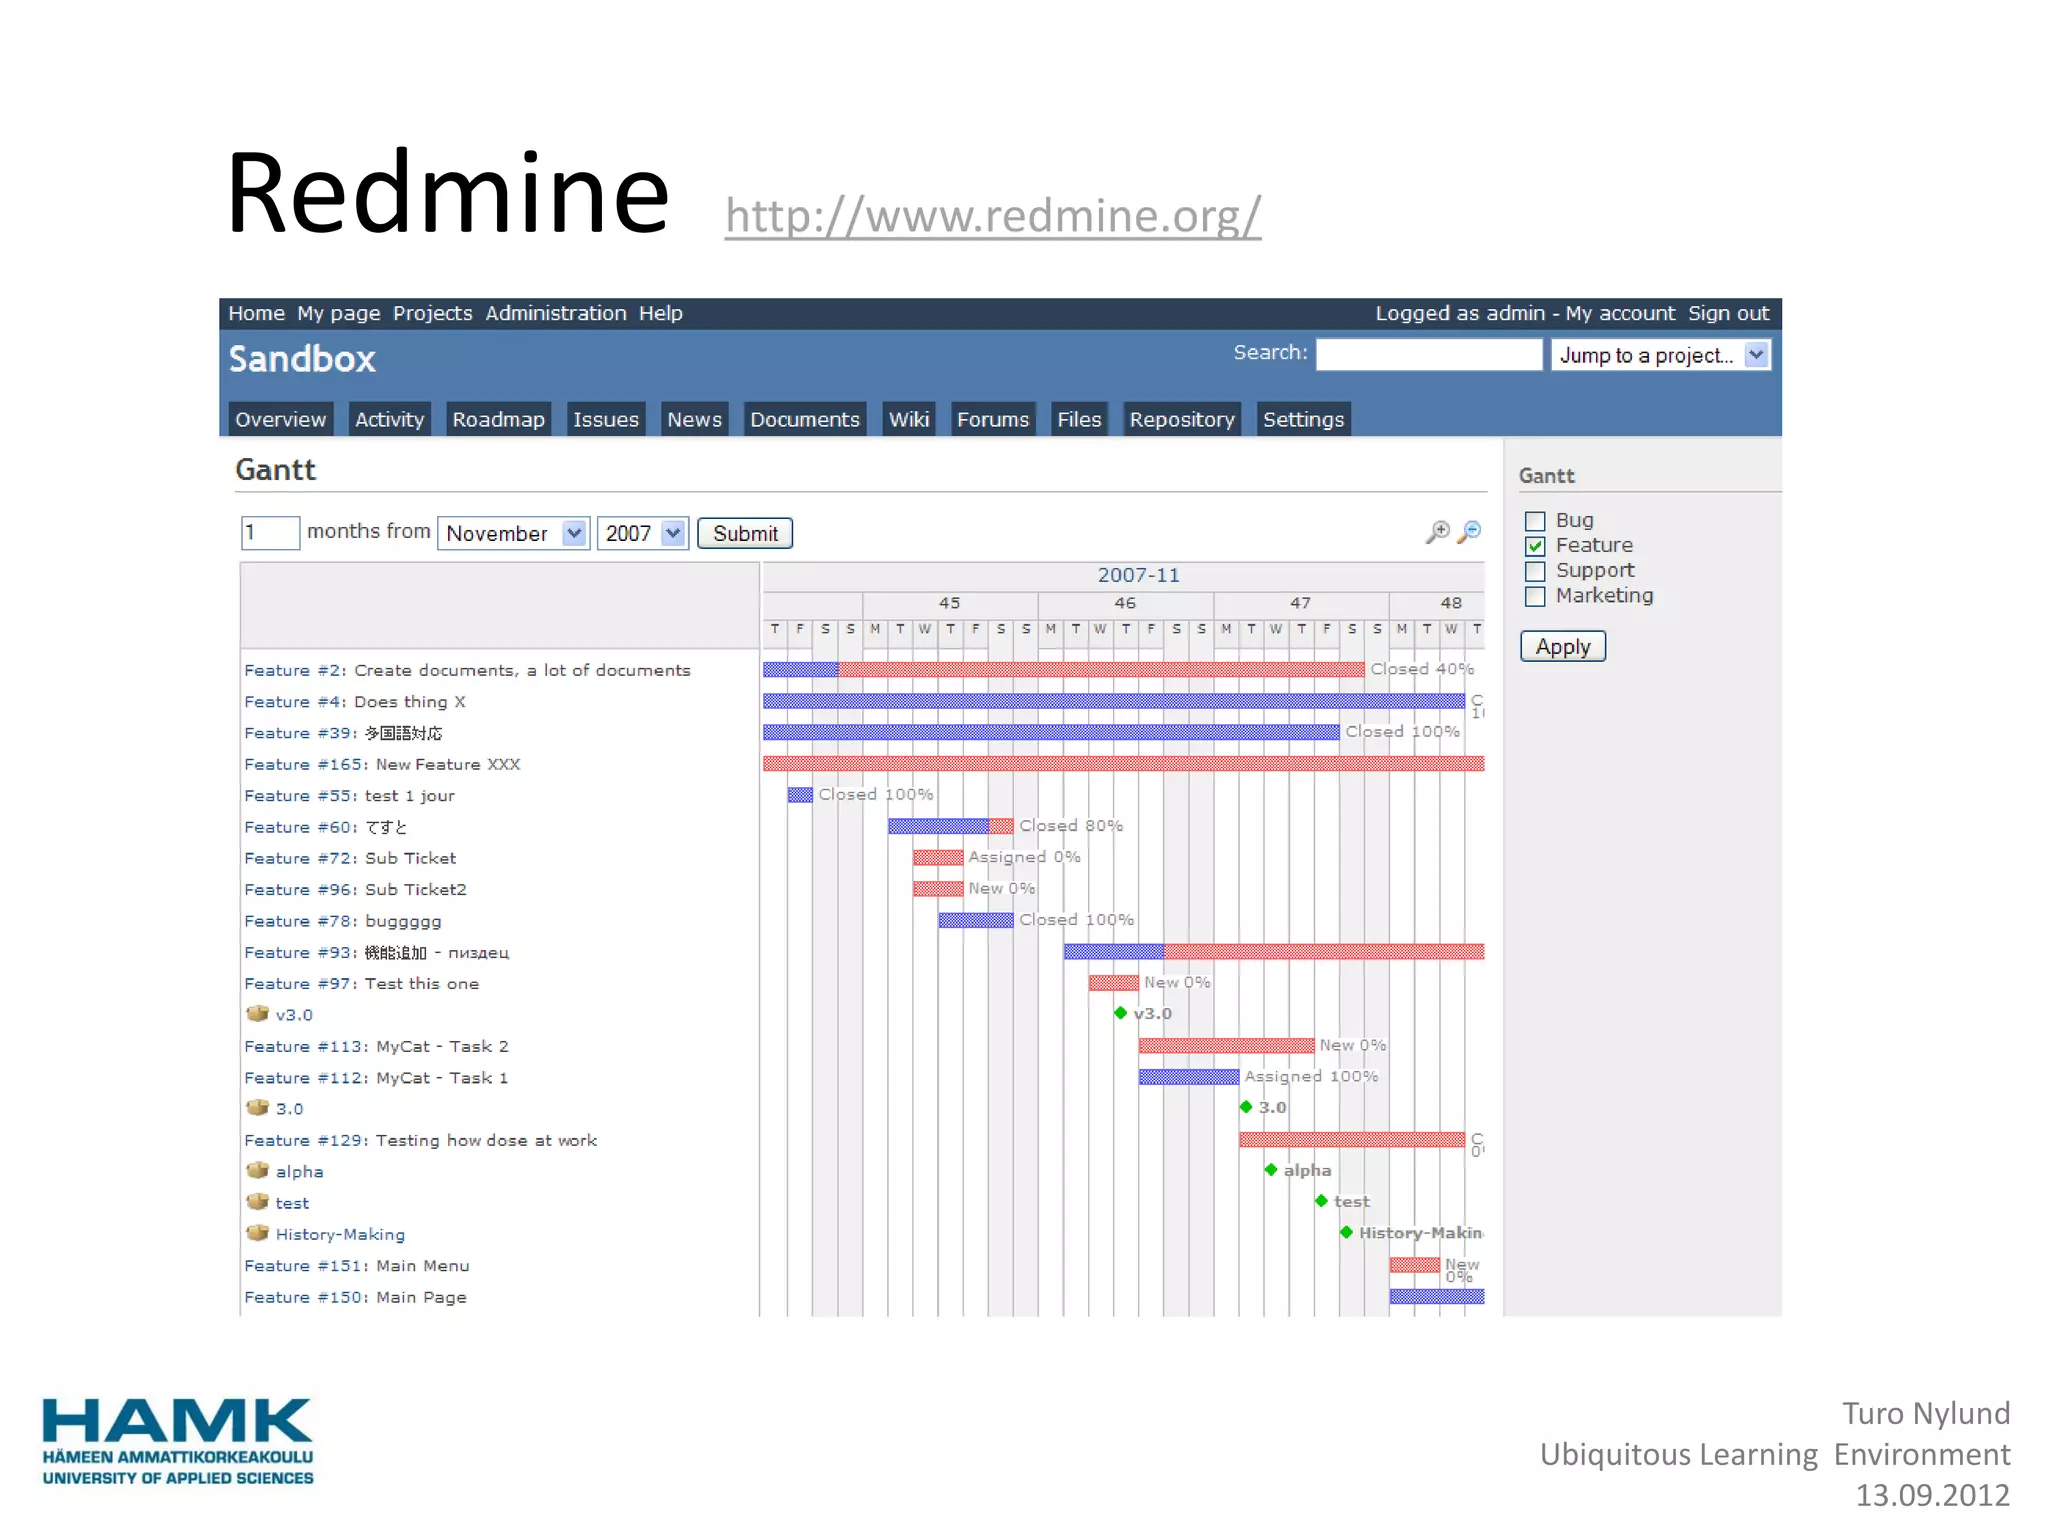Image resolution: width=2048 pixels, height=1536 pixels.
Task: Focus the Search input field
Action: (1429, 354)
